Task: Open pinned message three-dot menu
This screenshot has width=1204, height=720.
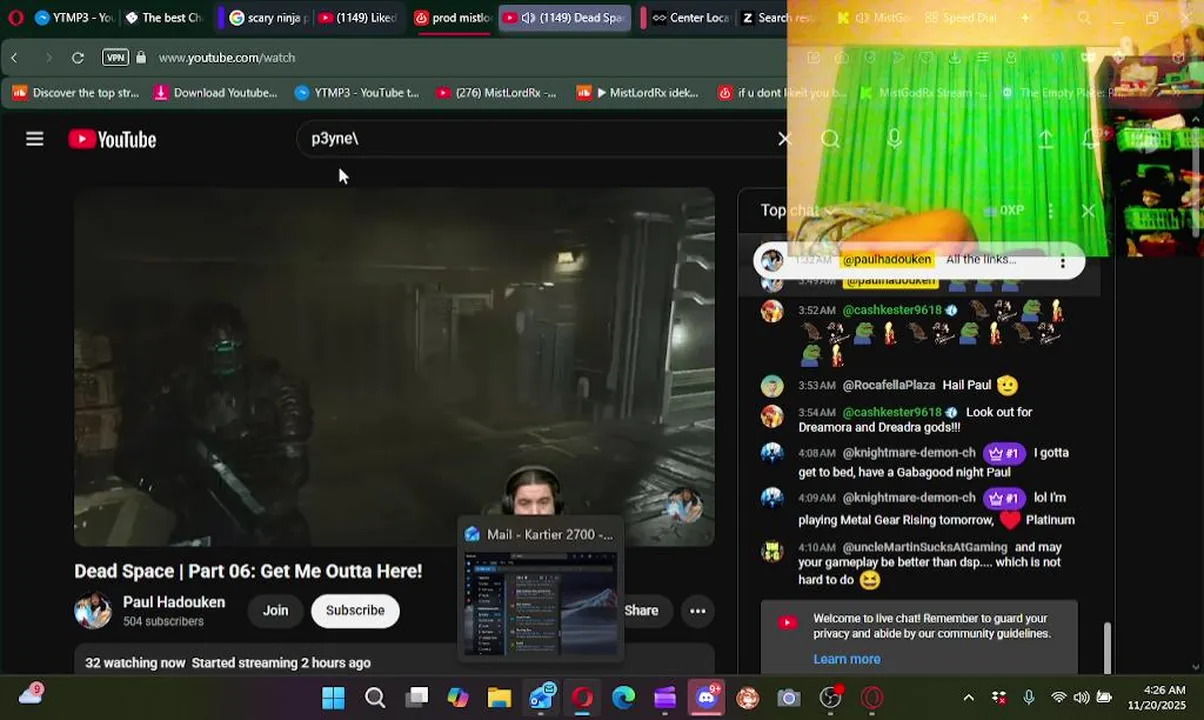Action: [1063, 261]
